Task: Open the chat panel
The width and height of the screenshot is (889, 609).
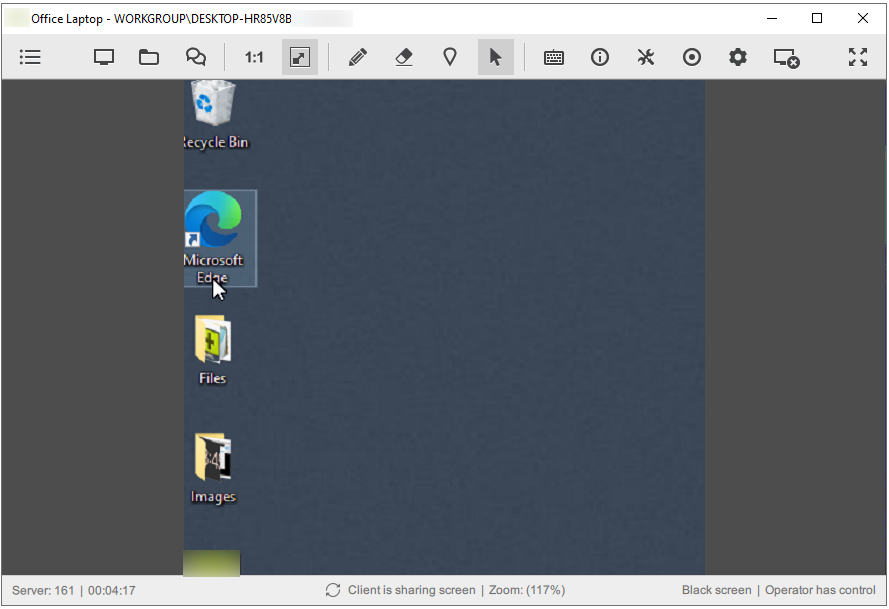Action: point(196,57)
